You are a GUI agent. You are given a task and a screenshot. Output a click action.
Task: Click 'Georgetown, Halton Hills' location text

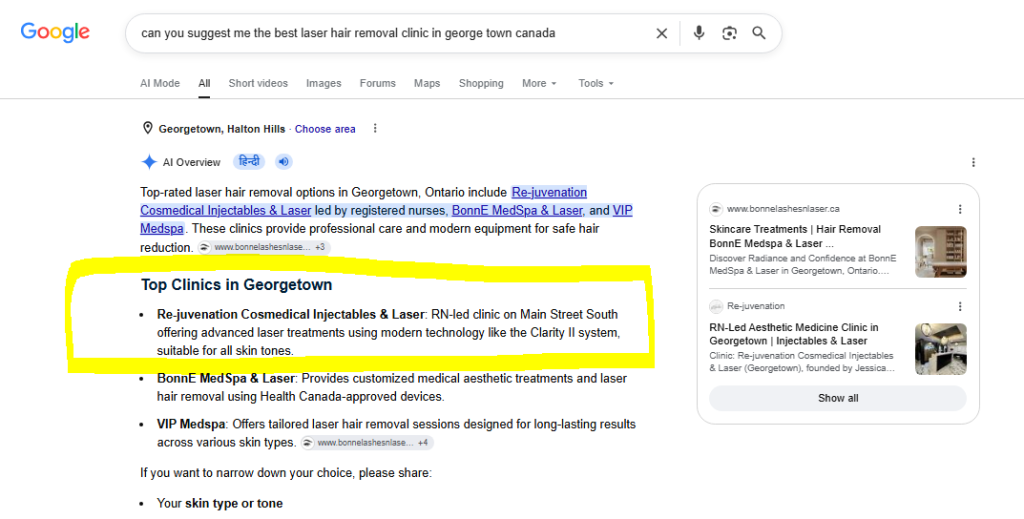[x=222, y=129]
